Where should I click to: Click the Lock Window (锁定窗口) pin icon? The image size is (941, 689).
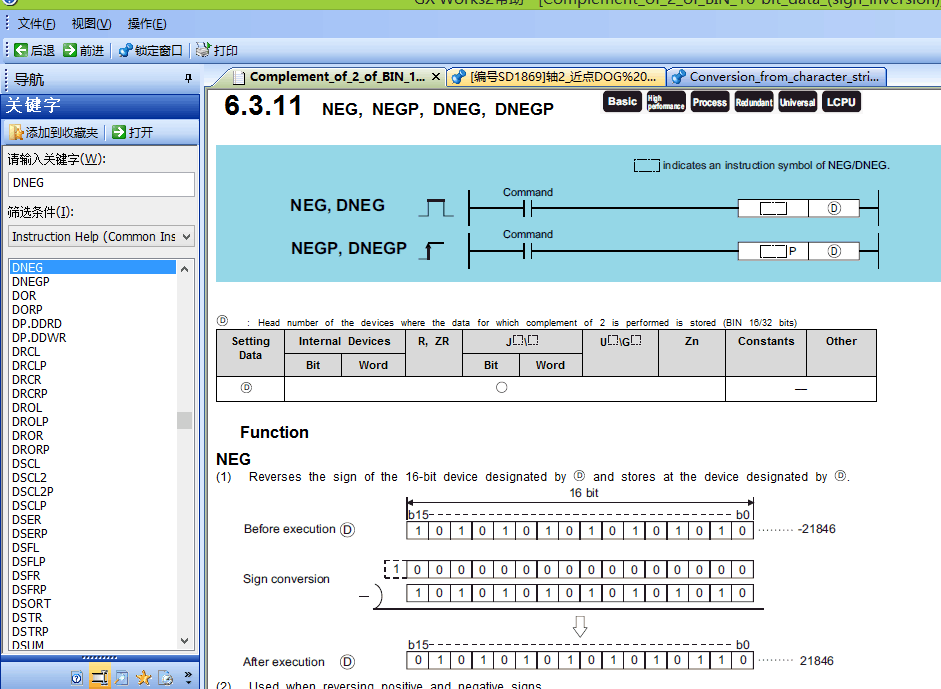pyautogui.click(x=125, y=50)
